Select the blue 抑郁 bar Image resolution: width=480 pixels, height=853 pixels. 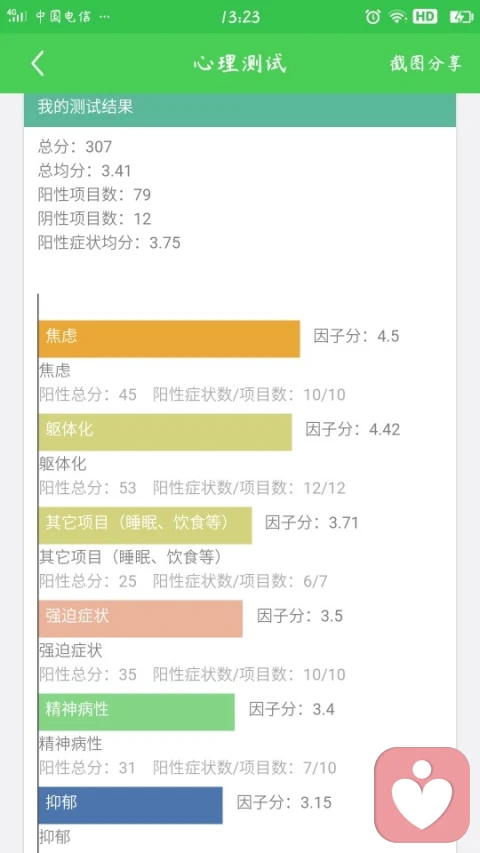(x=131, y=805)
